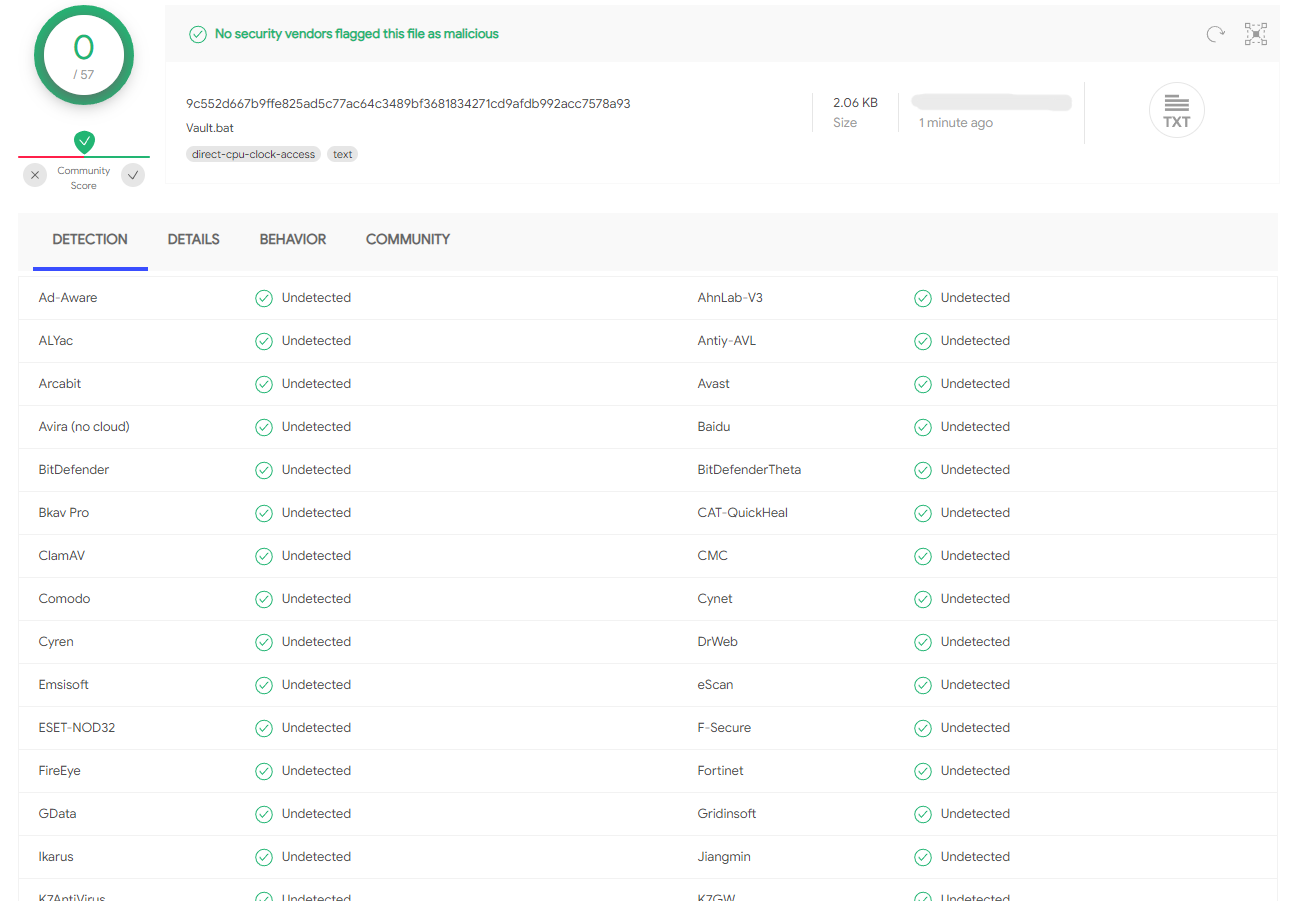
Task: Click the Avira (no cloud) vendor name
Action: (84, 427)
